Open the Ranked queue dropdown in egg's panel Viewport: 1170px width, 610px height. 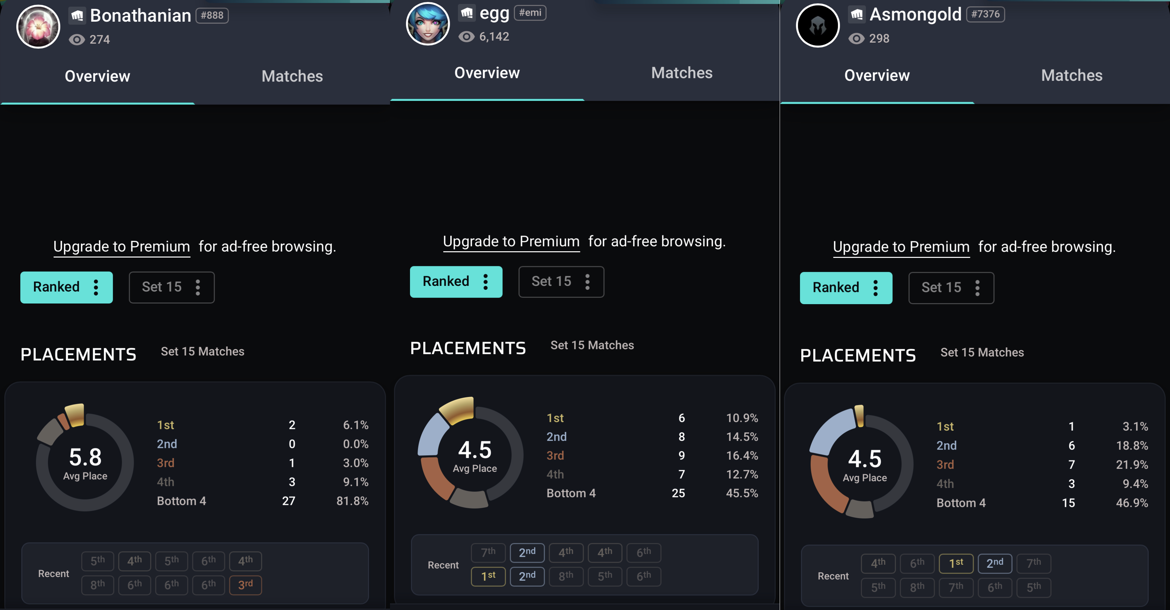pyautogui.click(x=456, y=282)
